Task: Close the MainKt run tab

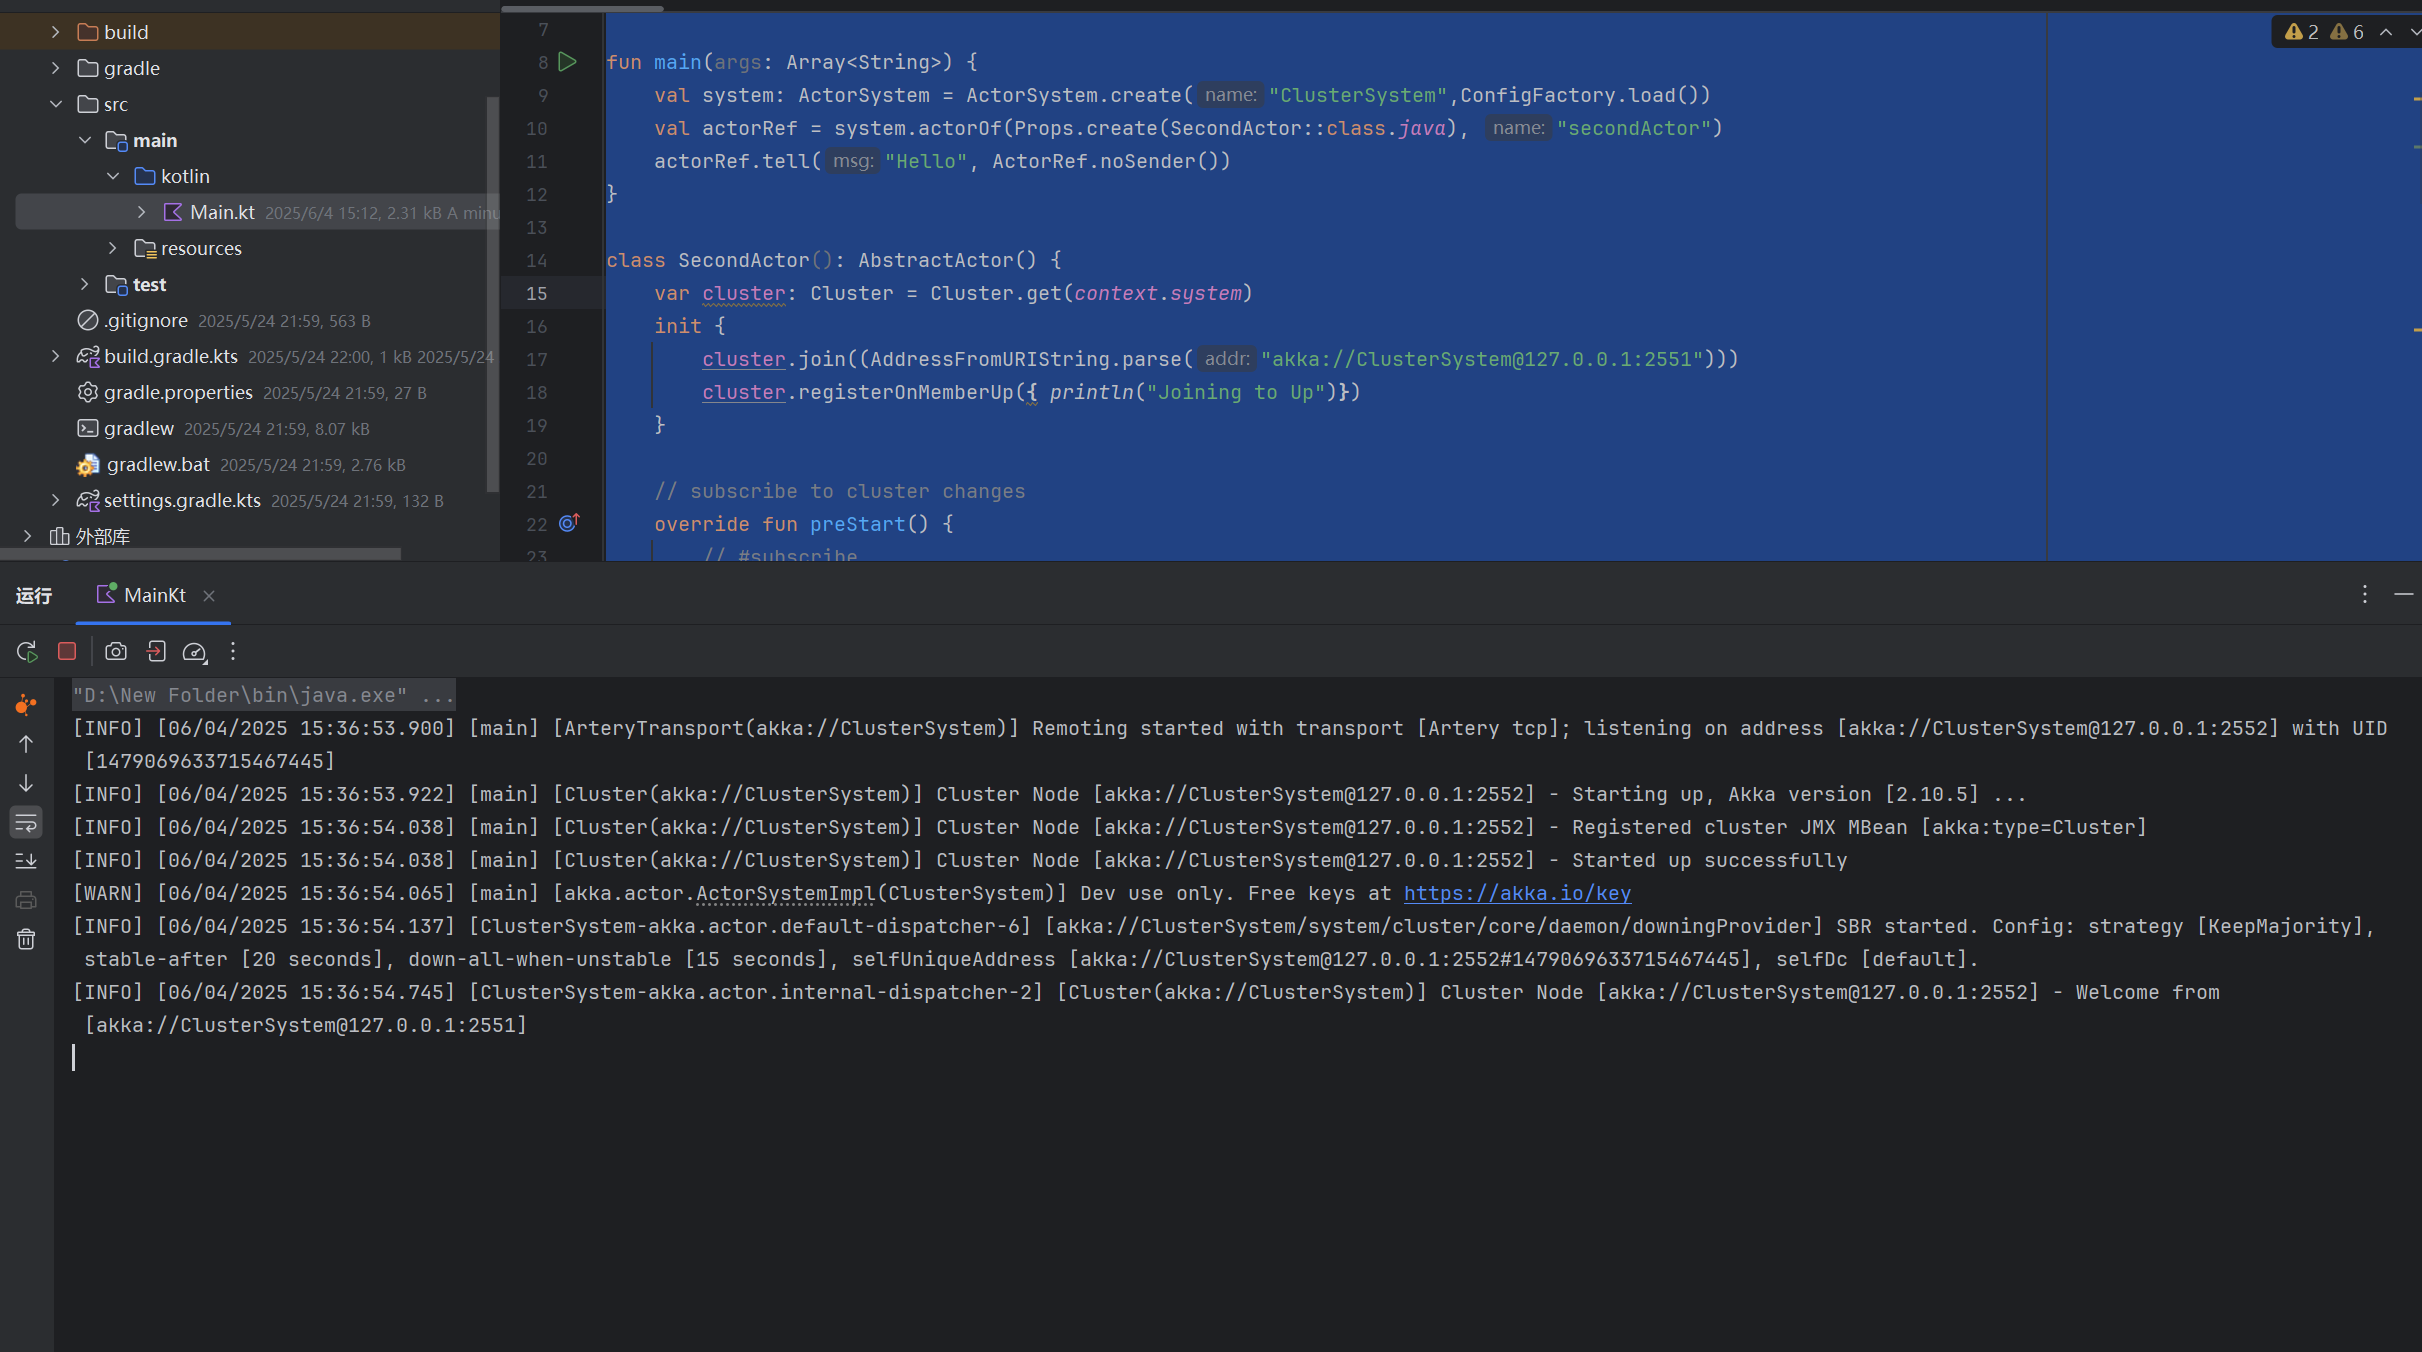Action: tap(209, 596)
